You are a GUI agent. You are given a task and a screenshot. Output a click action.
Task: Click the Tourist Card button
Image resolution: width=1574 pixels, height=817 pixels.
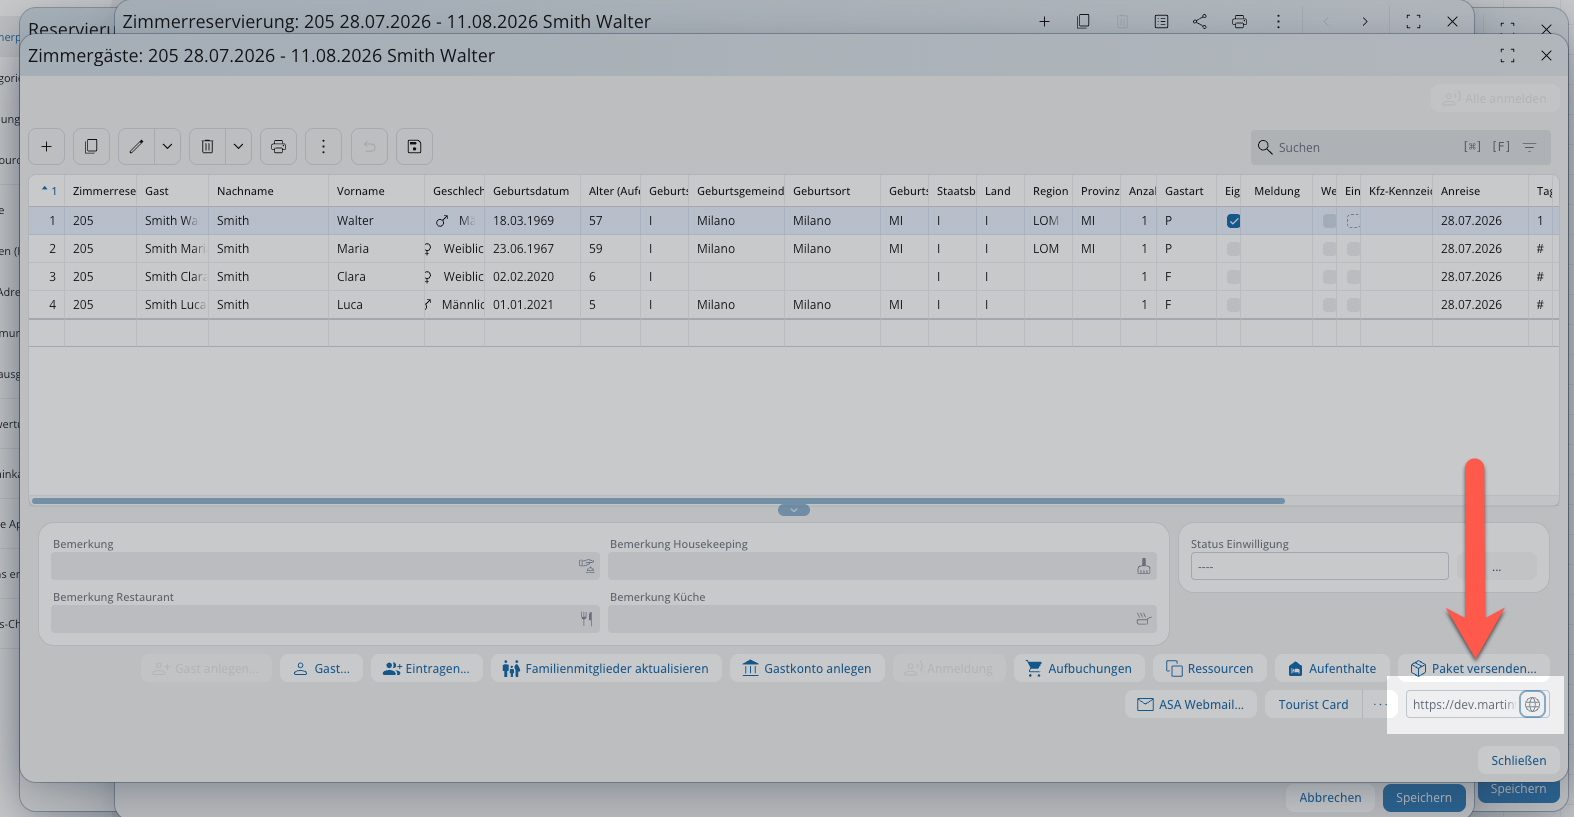(1313, 705)
